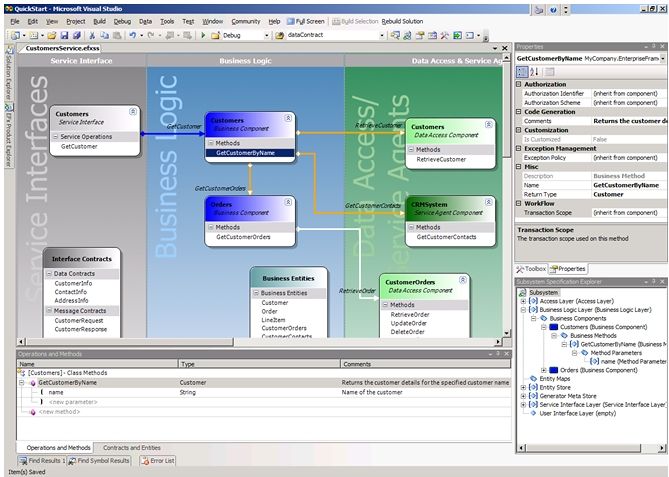This screenshot has height=477, width=669.
Task: Switch Properties grid to Categorized view
Action: point(522,72)
